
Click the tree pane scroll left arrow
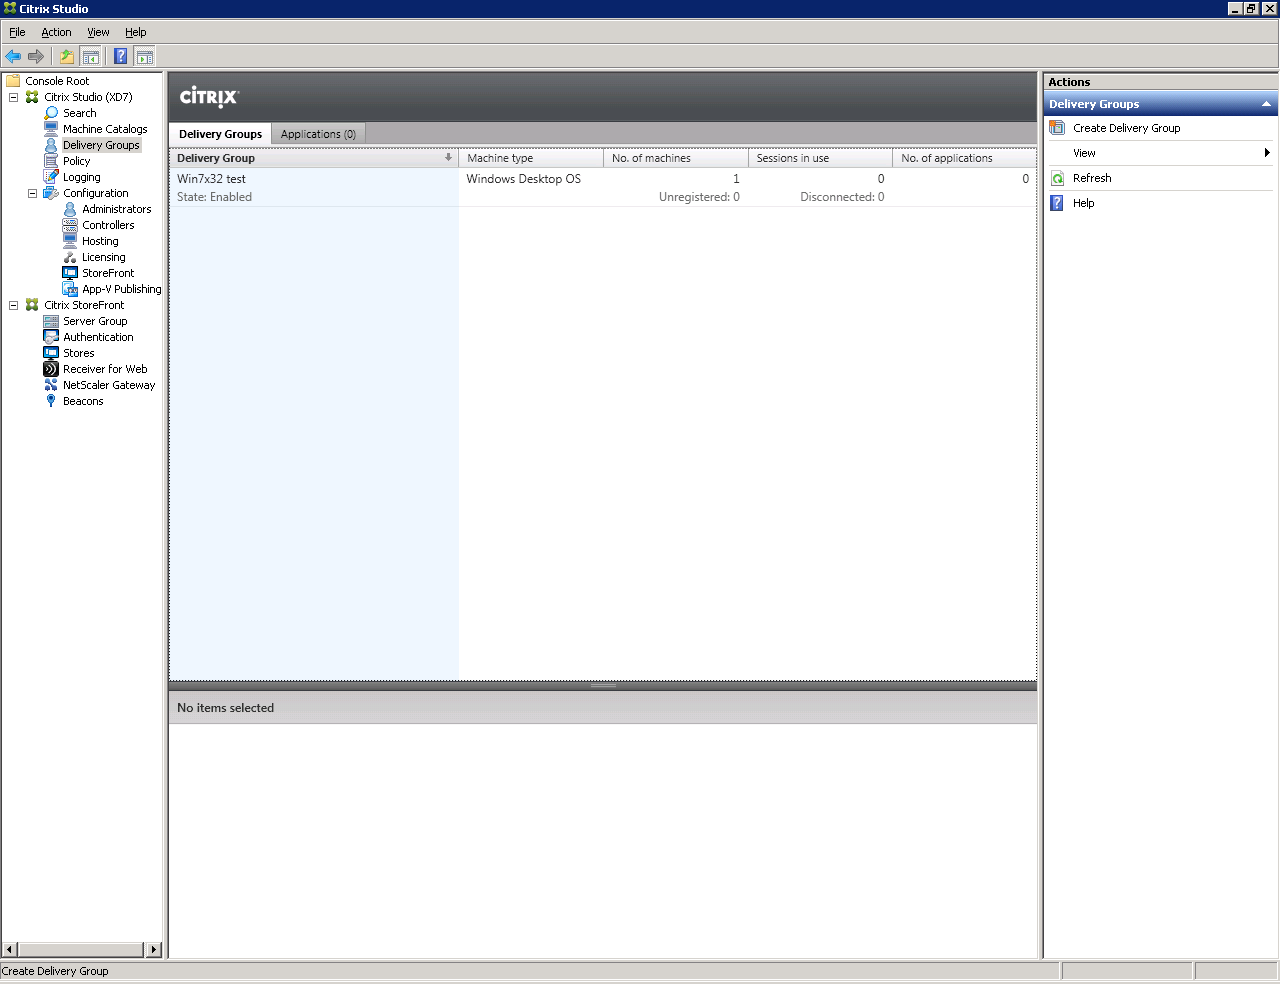(10, 949)
